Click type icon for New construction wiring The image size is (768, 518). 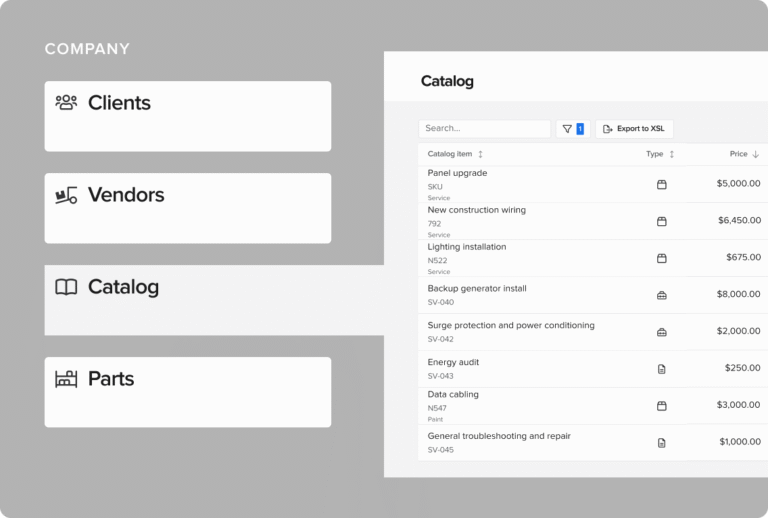click(662, 221)
